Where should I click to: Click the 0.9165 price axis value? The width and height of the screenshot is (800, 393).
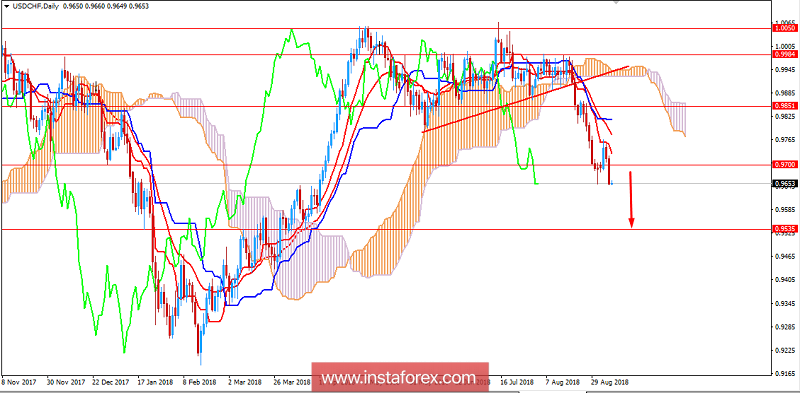tap(785, 374)
